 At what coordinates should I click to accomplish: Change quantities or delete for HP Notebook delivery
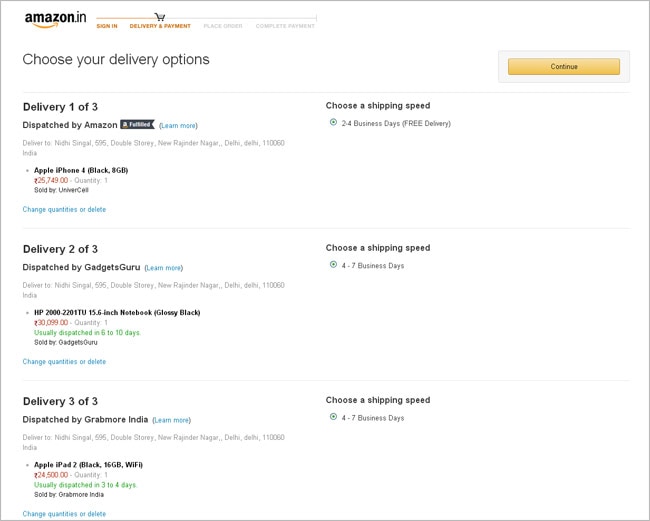(64, 362)
